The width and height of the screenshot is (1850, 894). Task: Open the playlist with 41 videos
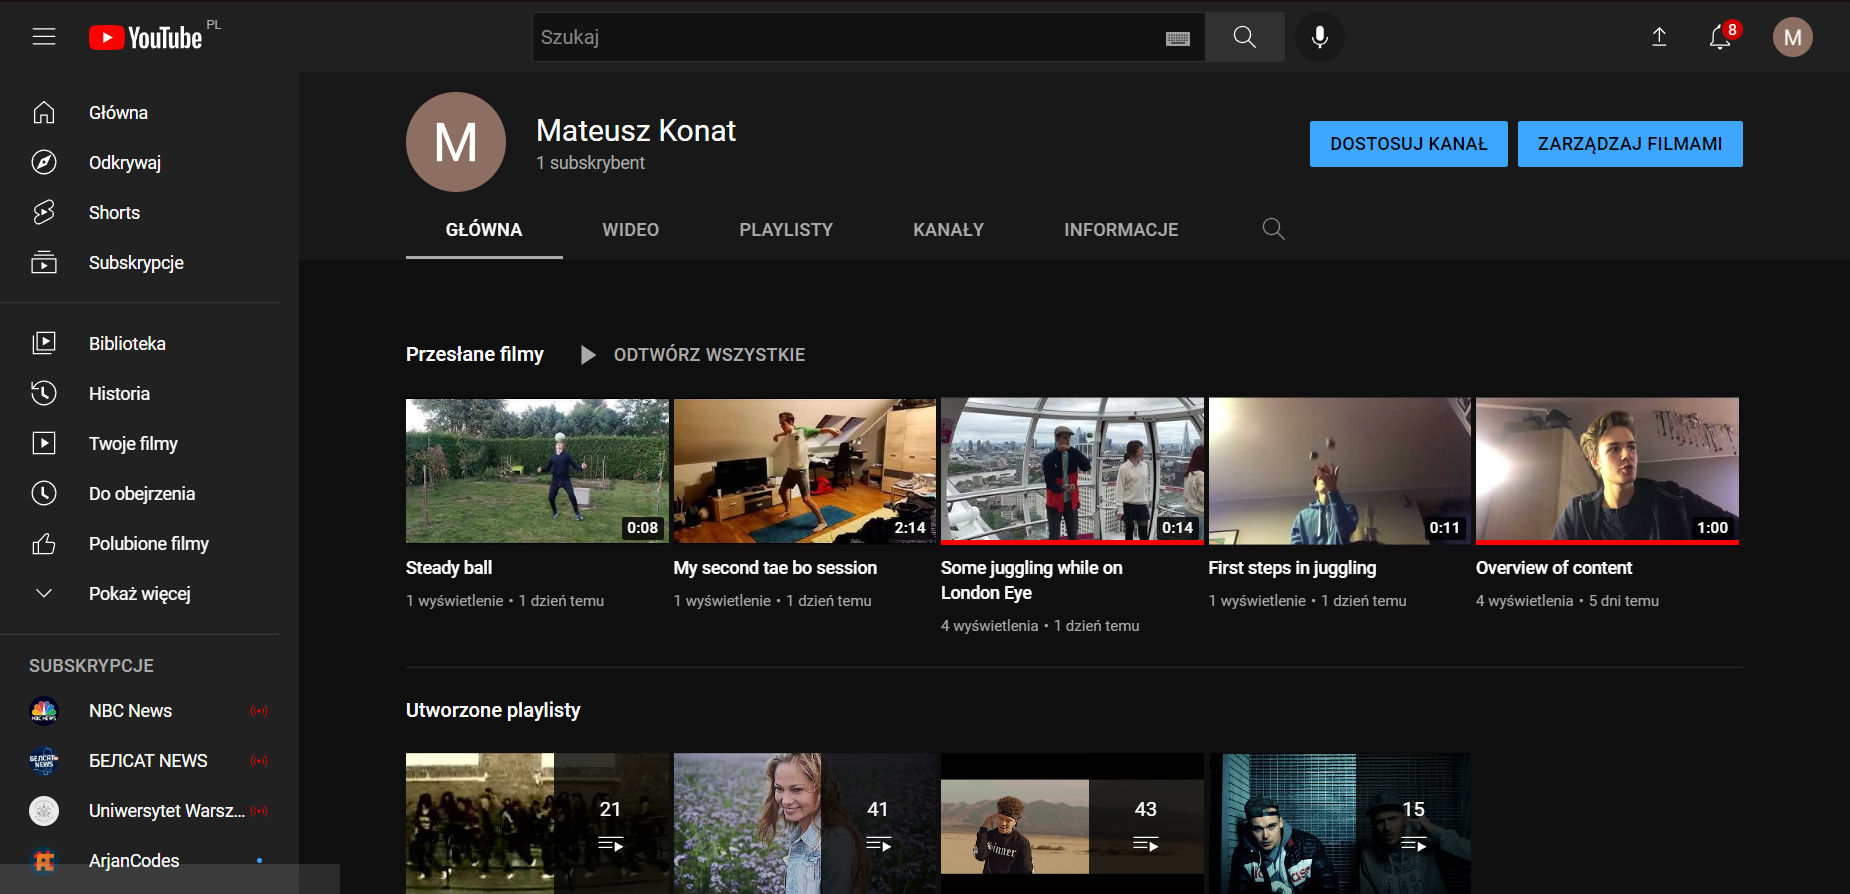[x=805, y=823]
